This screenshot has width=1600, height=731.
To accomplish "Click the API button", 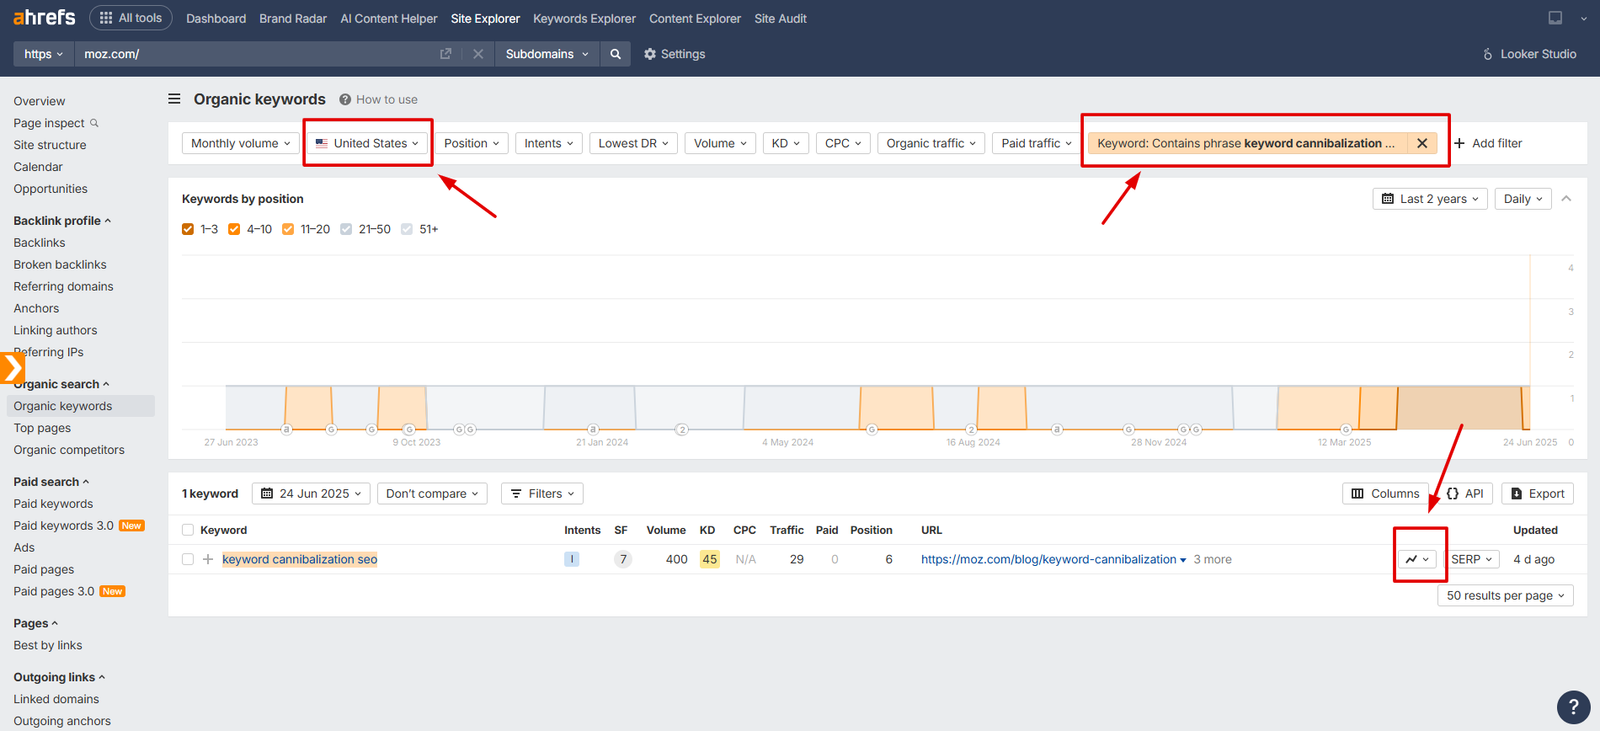I will pos(1465,494).
